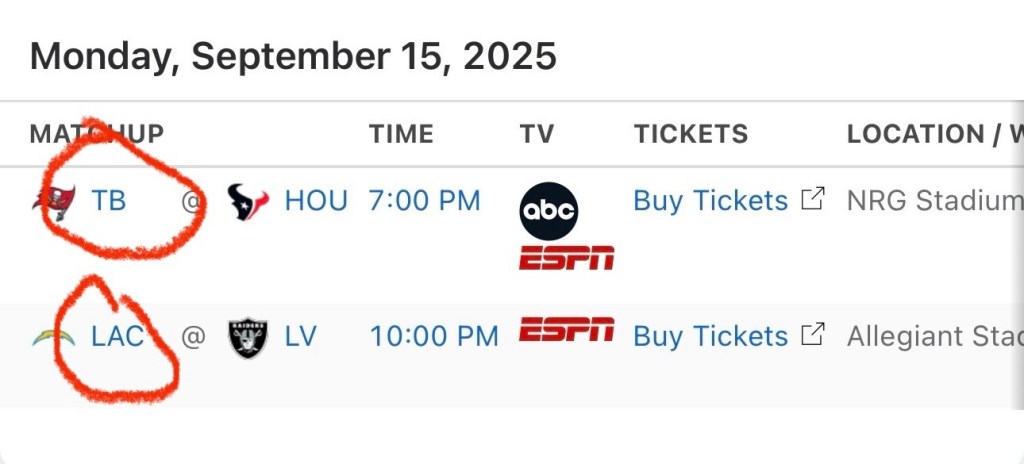Click the Houston Texans logo
Image resolution: width=1024 pixels, height=464 pixels.
coord(248,201)
